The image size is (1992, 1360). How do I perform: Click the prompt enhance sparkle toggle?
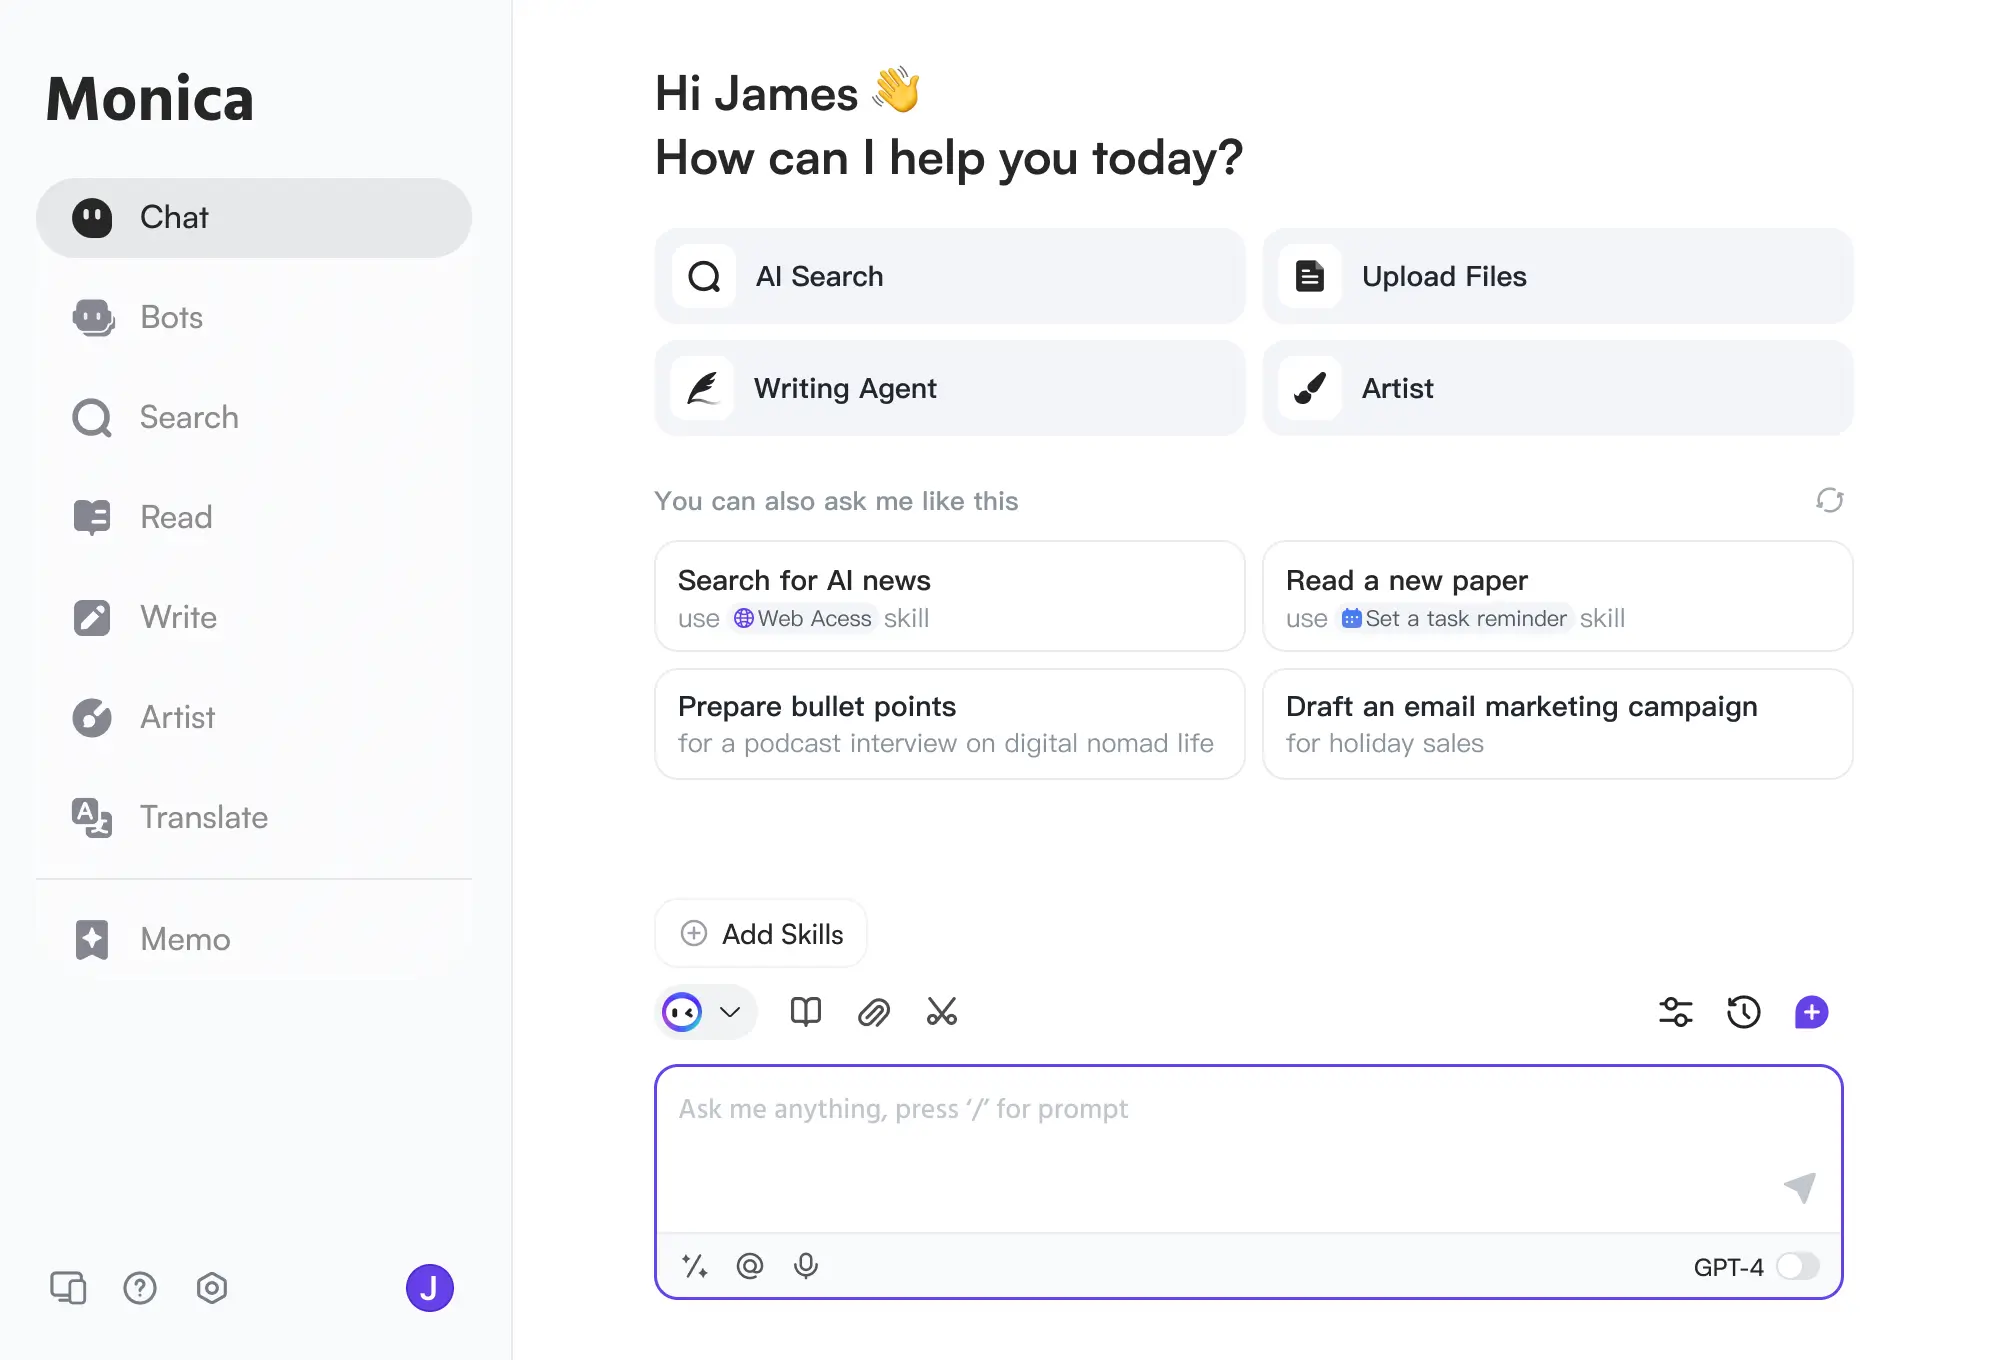click(x=695, y=1265)
